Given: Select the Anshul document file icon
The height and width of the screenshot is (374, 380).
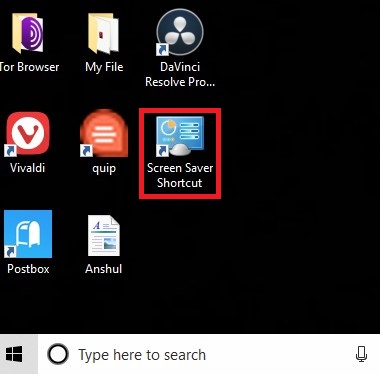Looking at the screenshot, I should tap(104, 235).
